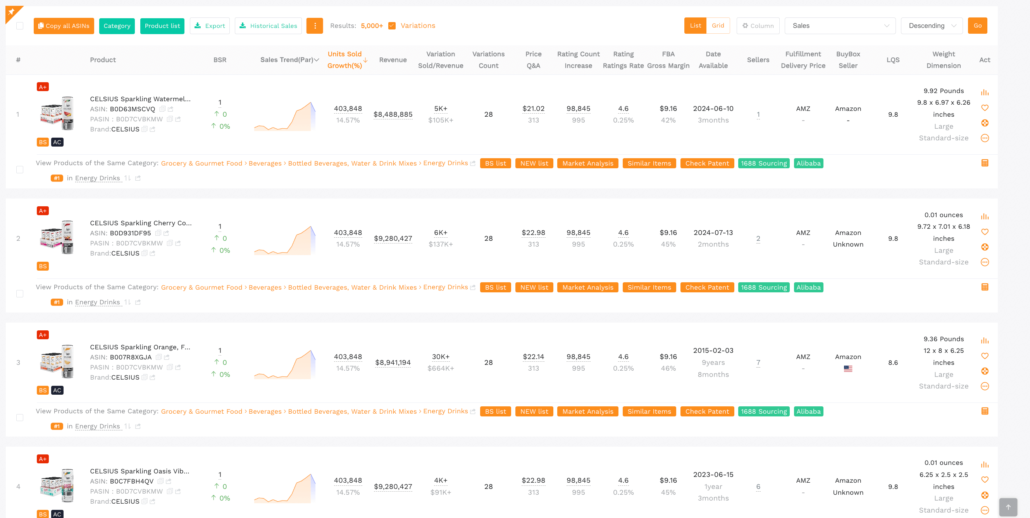Open bar chart icon for Watermelon product row
The image size is (1030, 518).
pos(984,93)
